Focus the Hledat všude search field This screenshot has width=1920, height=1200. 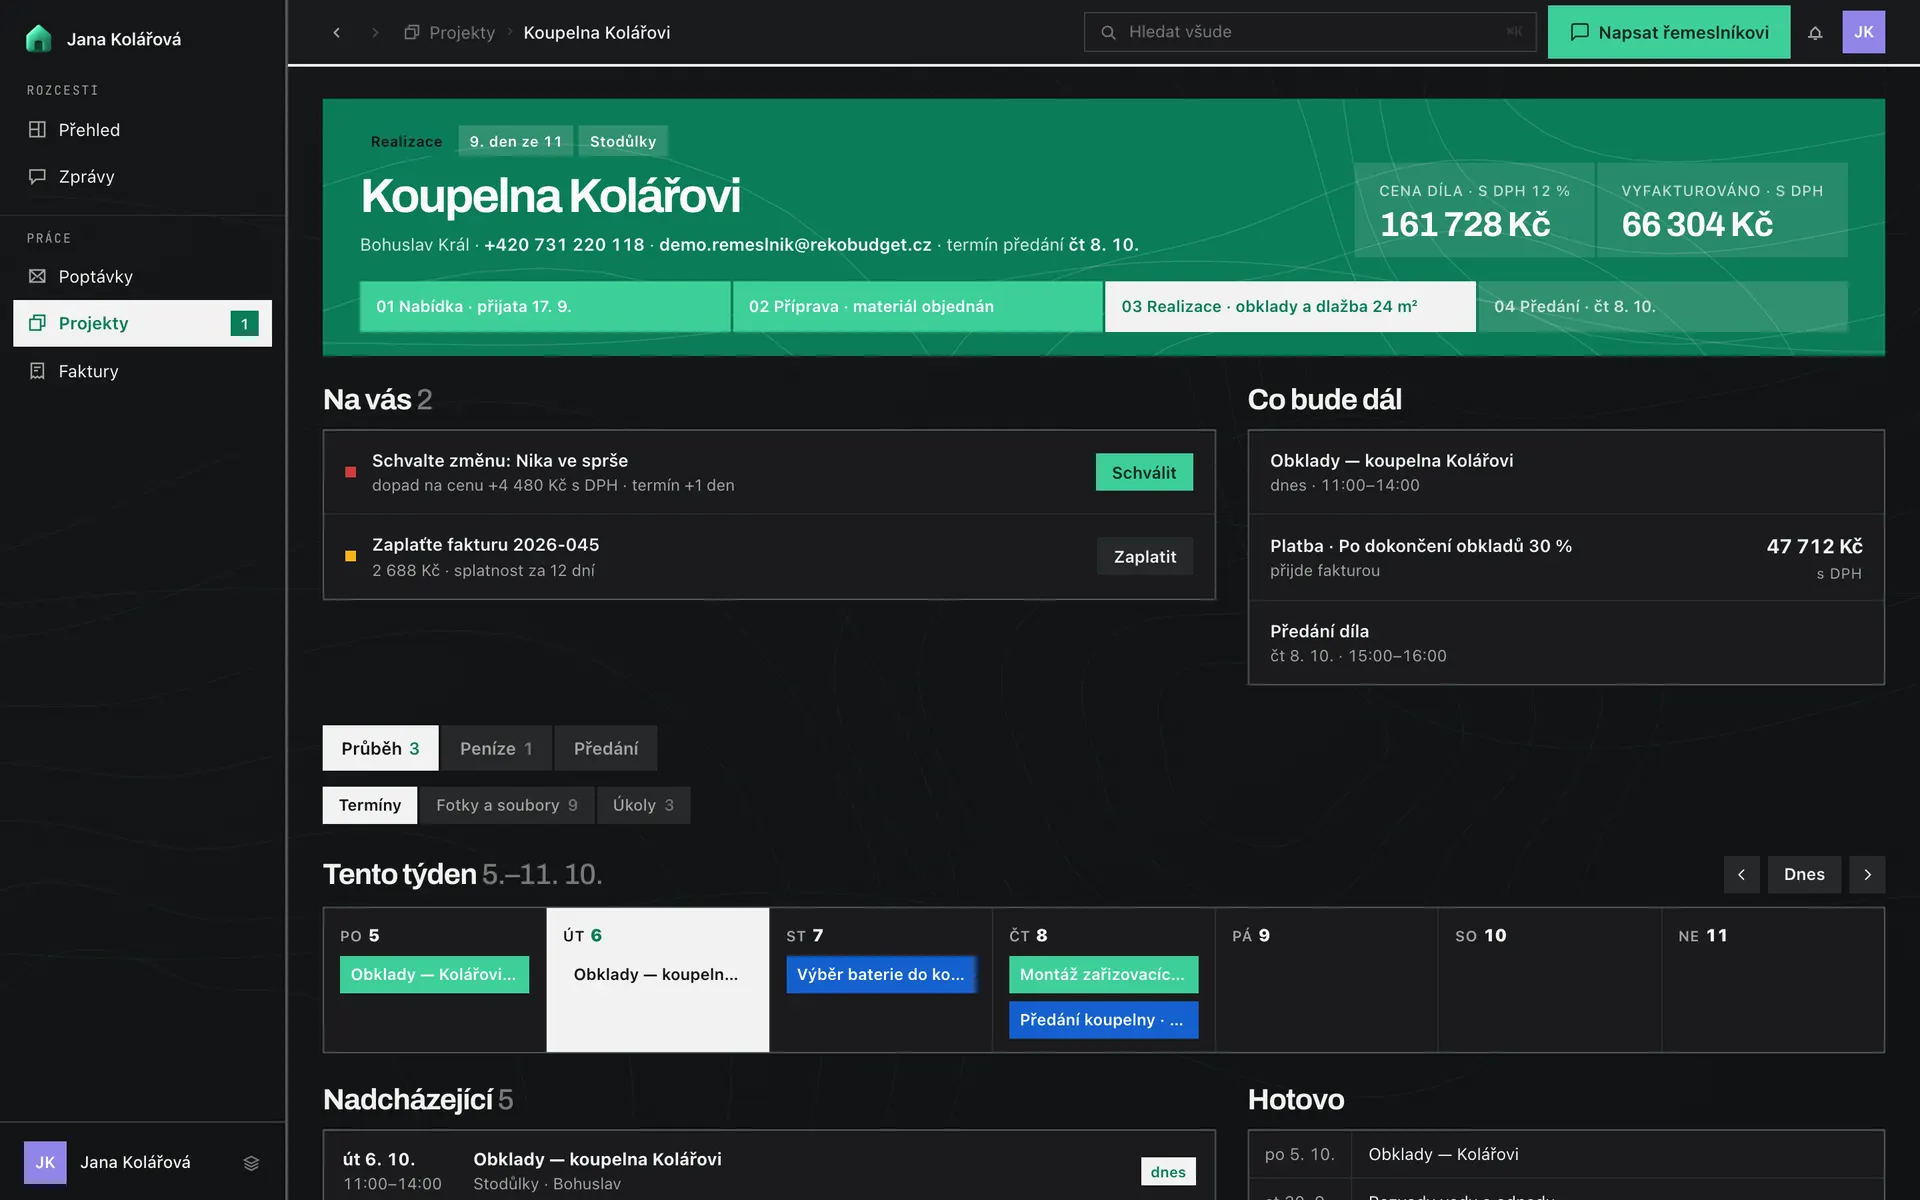pos(1310,32)
